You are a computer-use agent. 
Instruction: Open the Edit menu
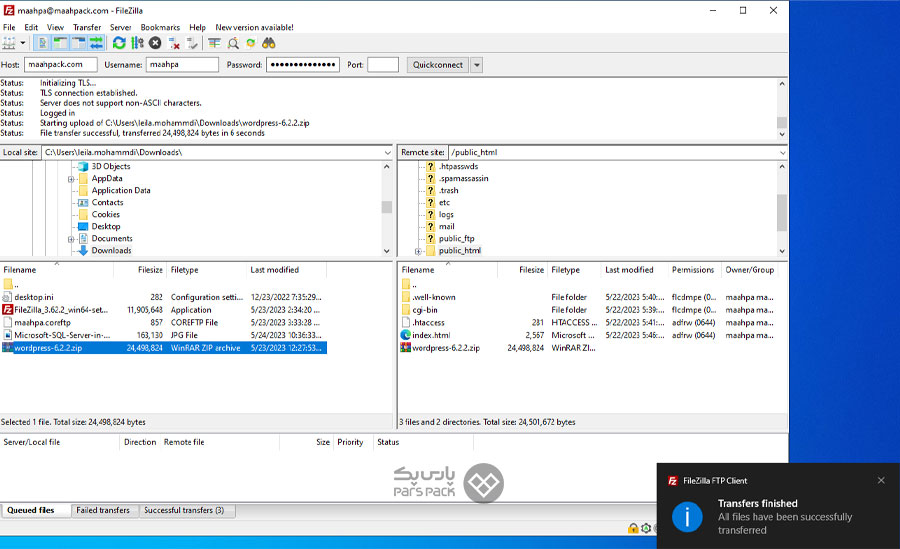31,27
